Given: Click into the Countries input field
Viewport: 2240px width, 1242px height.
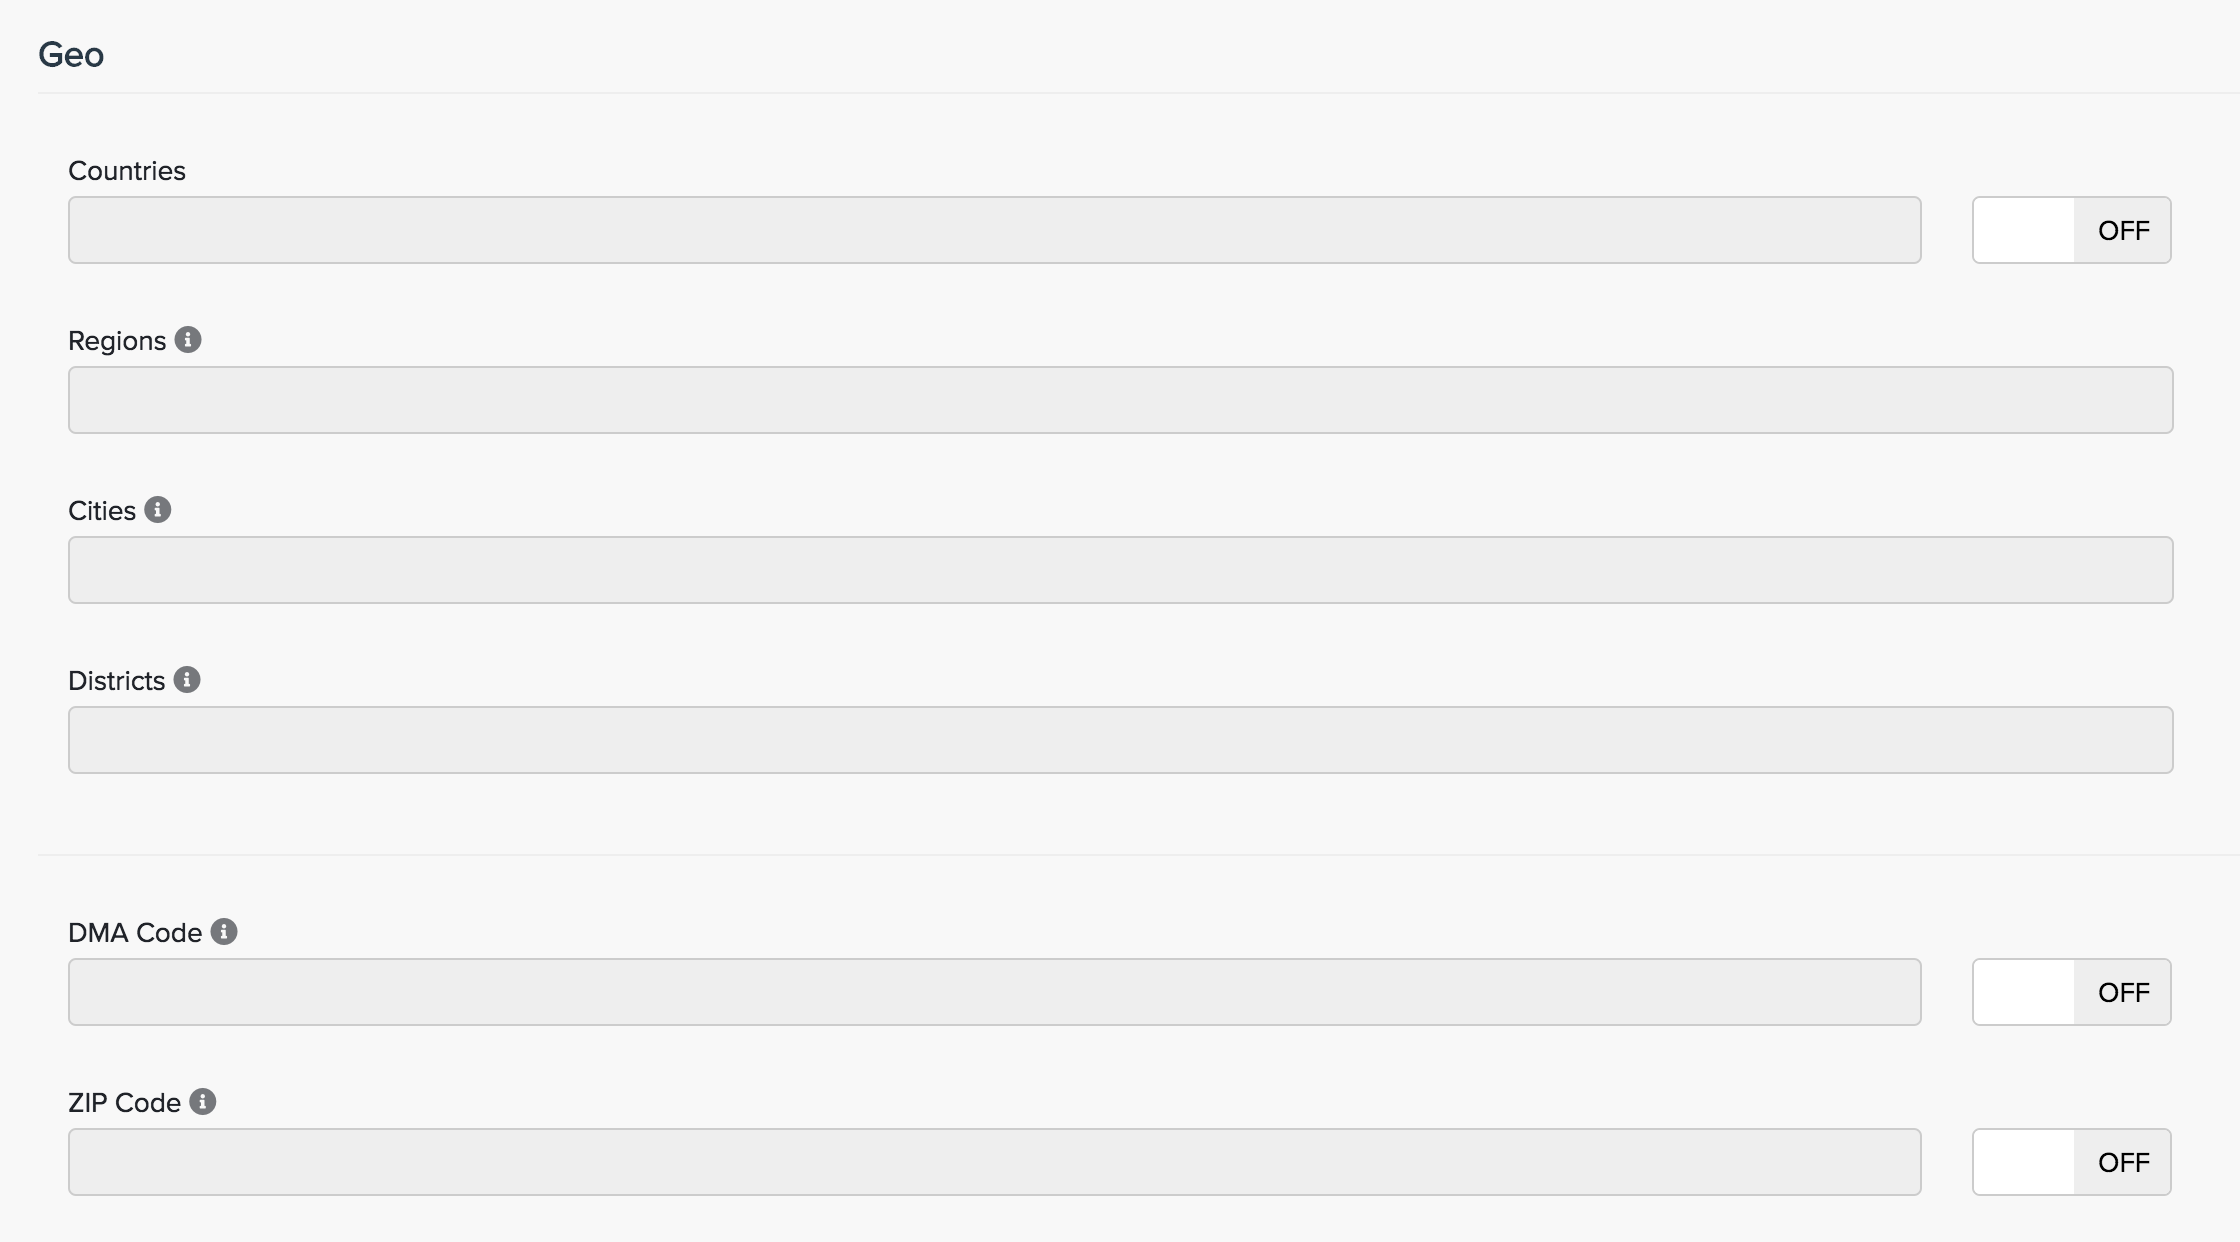Looking at the screenshot, I should (994, 230).
